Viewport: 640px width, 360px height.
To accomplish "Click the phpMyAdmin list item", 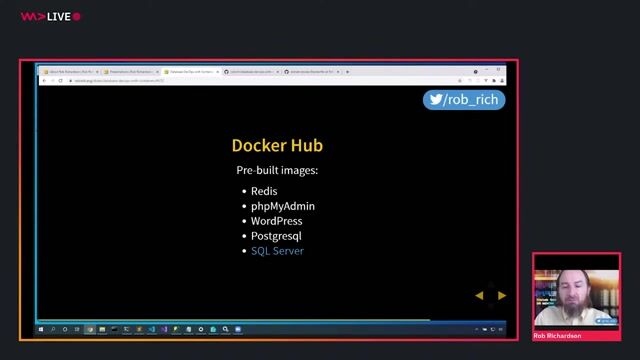I will coord(283,207).
